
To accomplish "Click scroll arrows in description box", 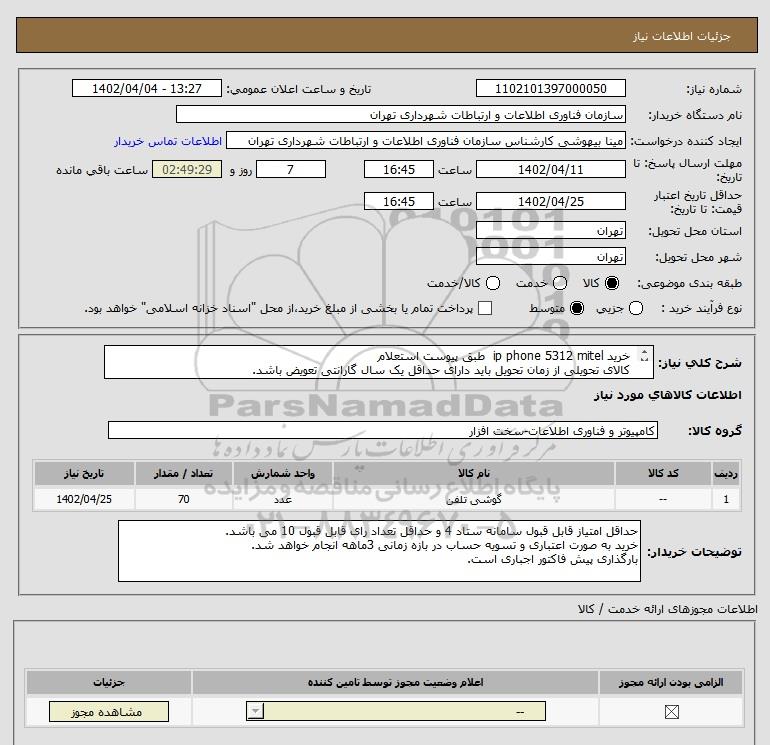I will pyautogui.click(x=644, y=355).
